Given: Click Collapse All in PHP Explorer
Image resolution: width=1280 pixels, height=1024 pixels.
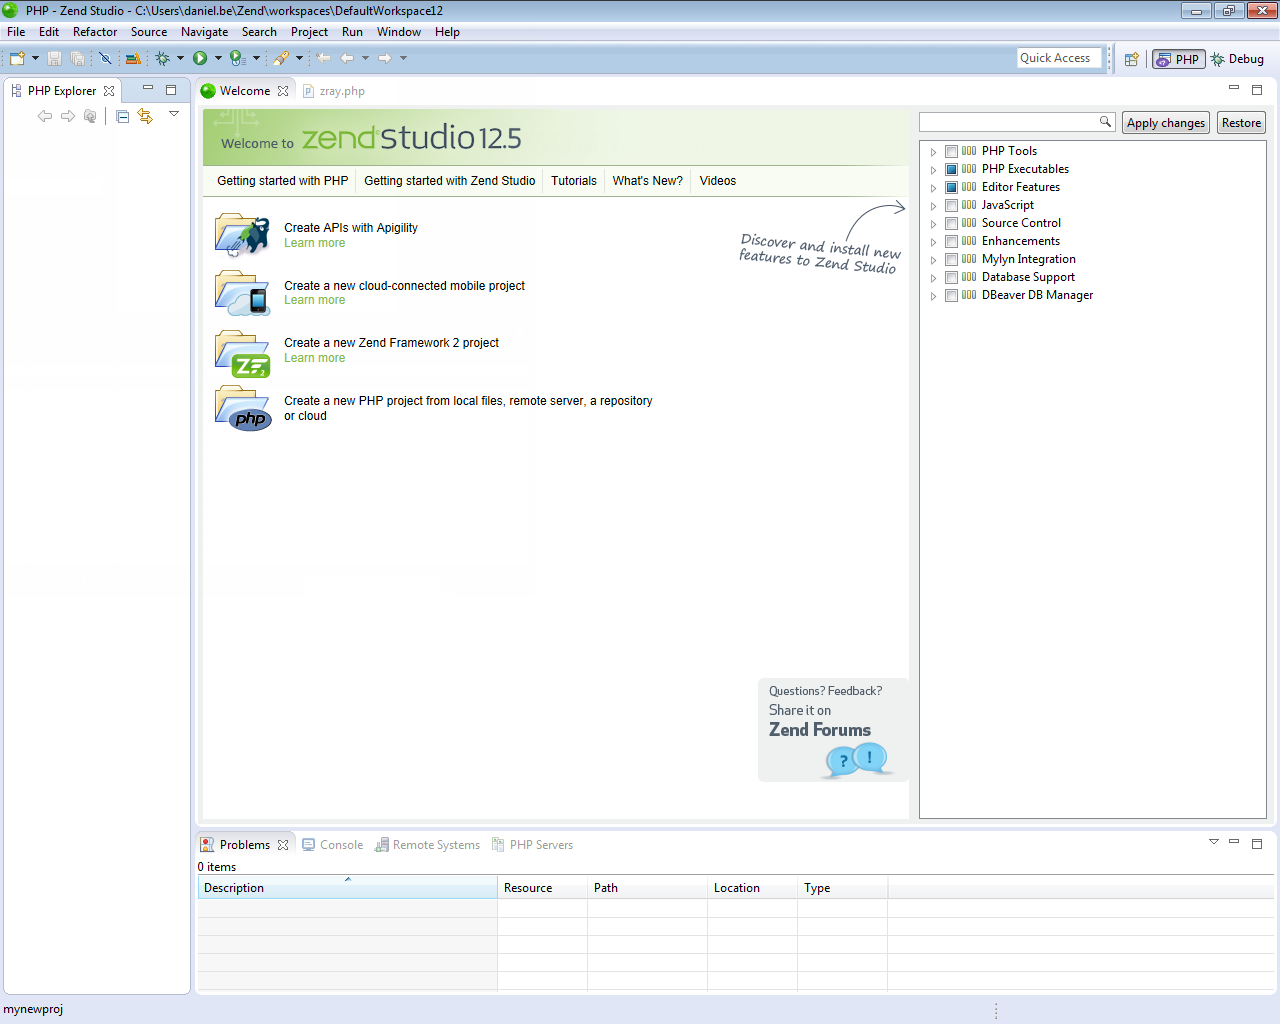Looking at the screenshot, I should [122, 117].
